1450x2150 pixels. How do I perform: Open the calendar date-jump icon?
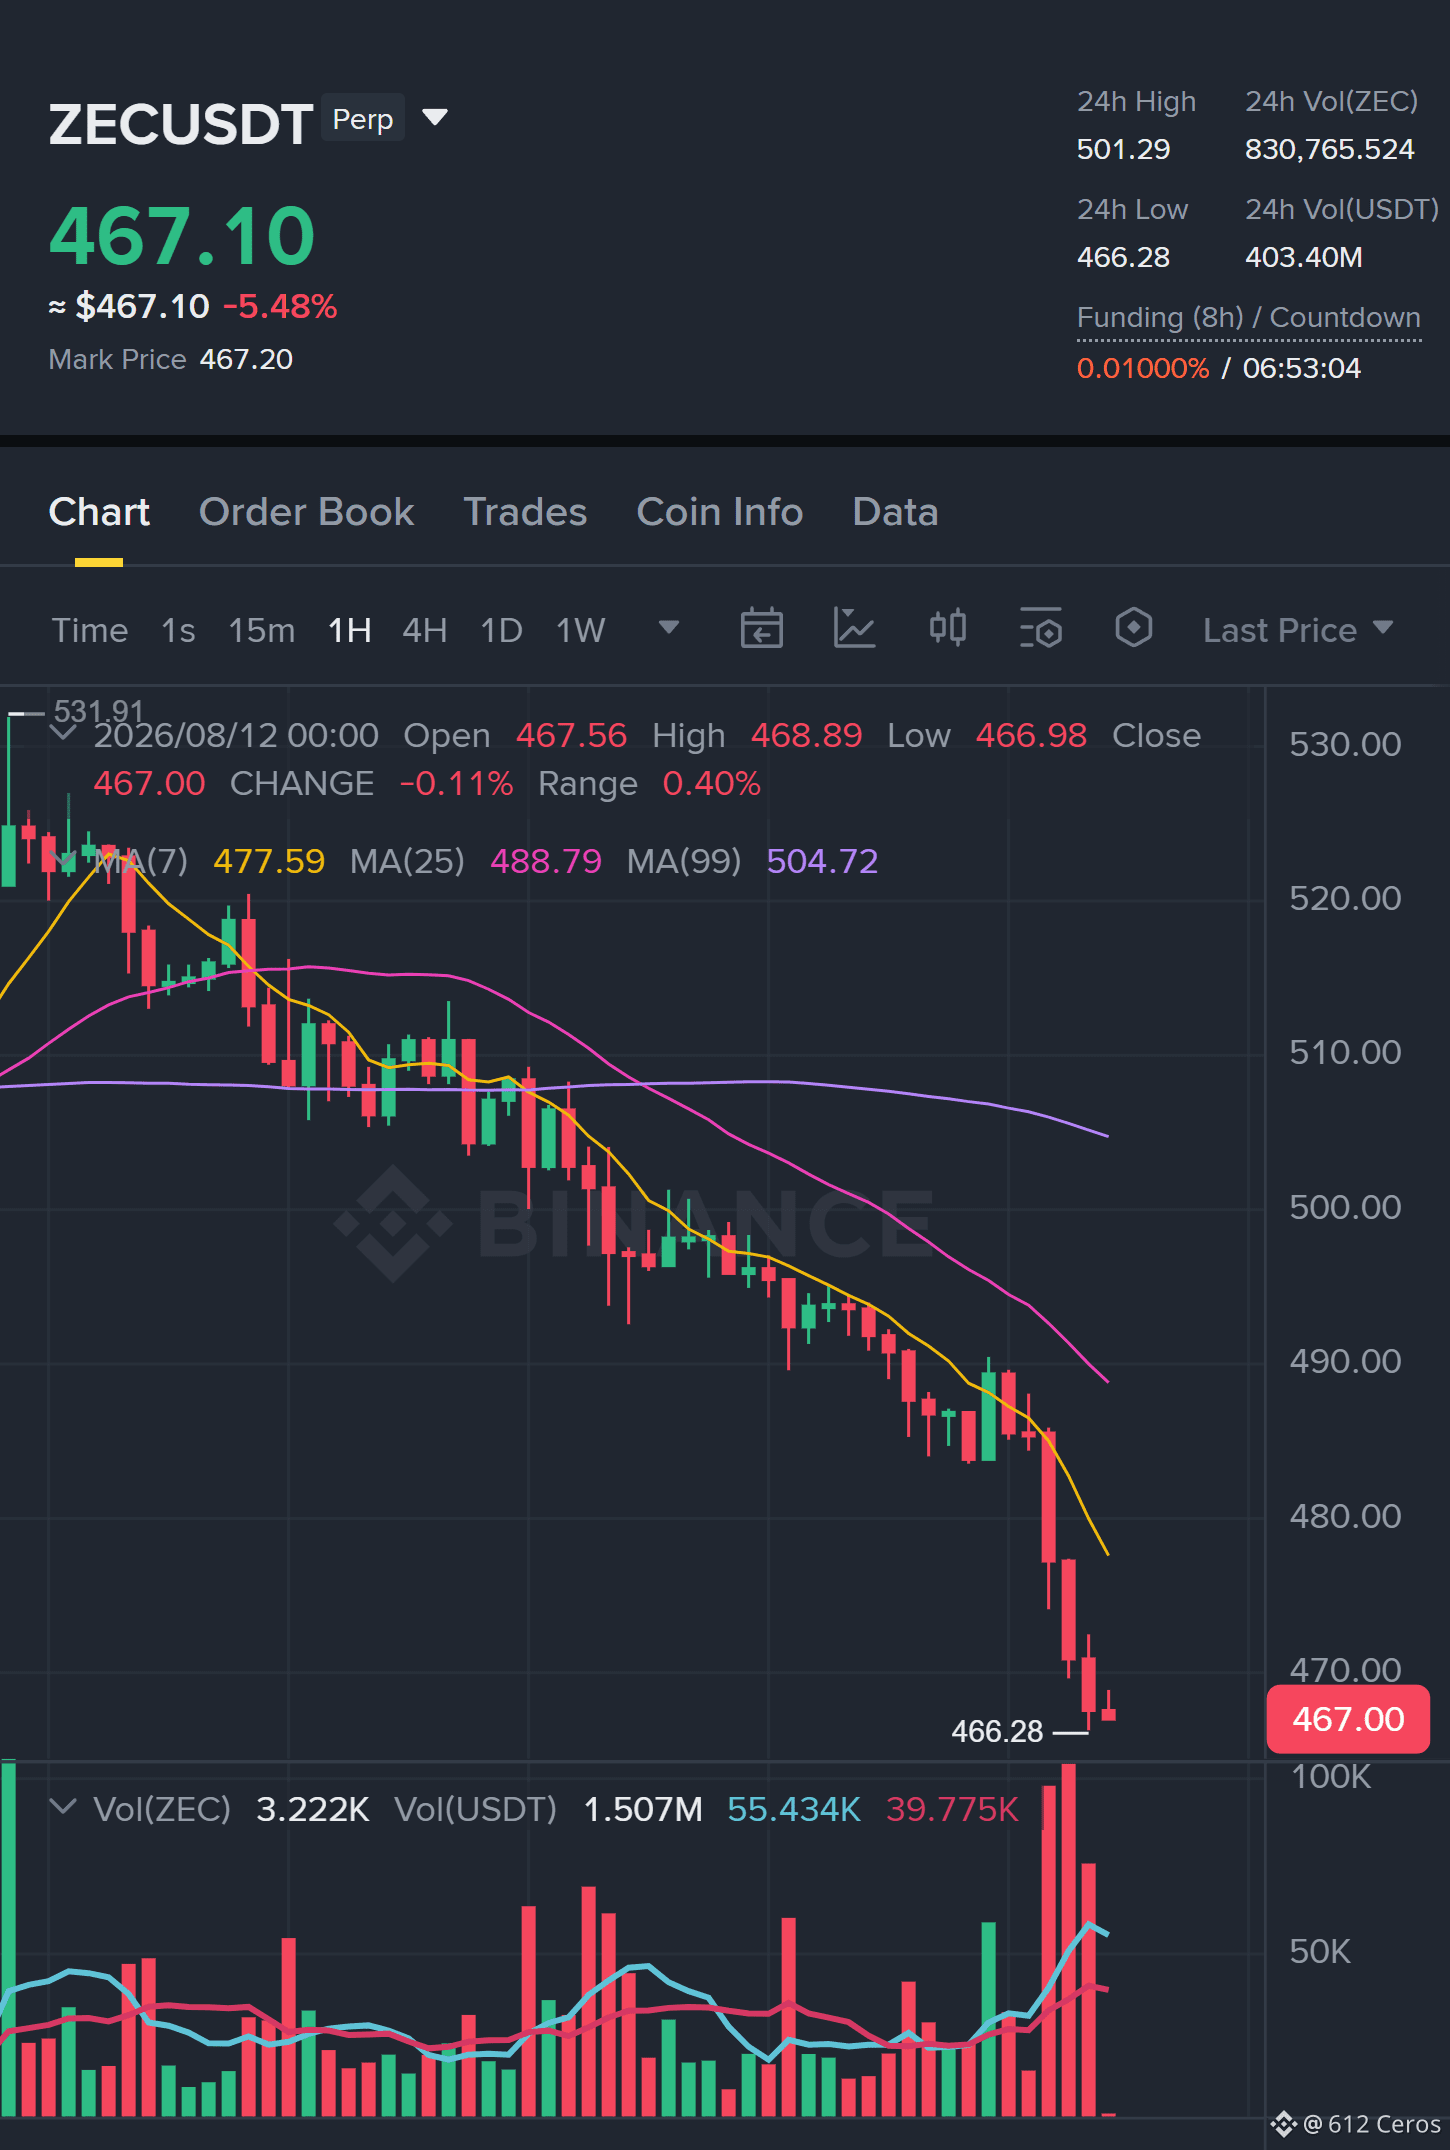pyautogui.click(x=761, y=629)
